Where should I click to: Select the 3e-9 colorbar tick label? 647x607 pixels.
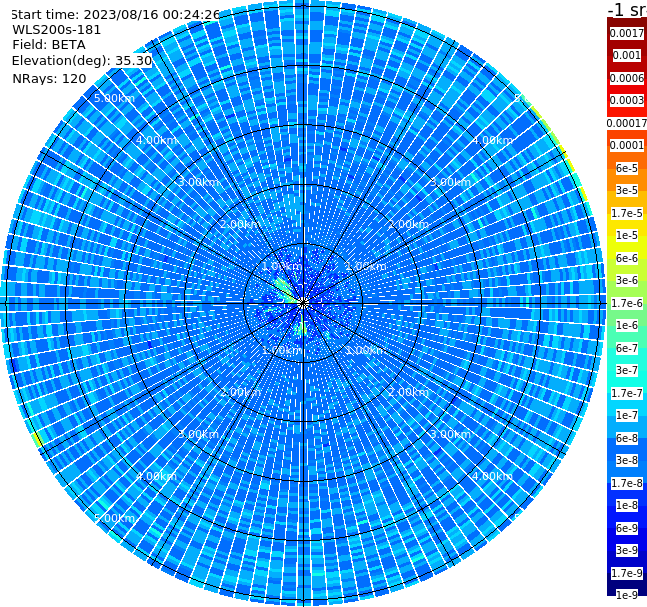[x=627, y=550]
